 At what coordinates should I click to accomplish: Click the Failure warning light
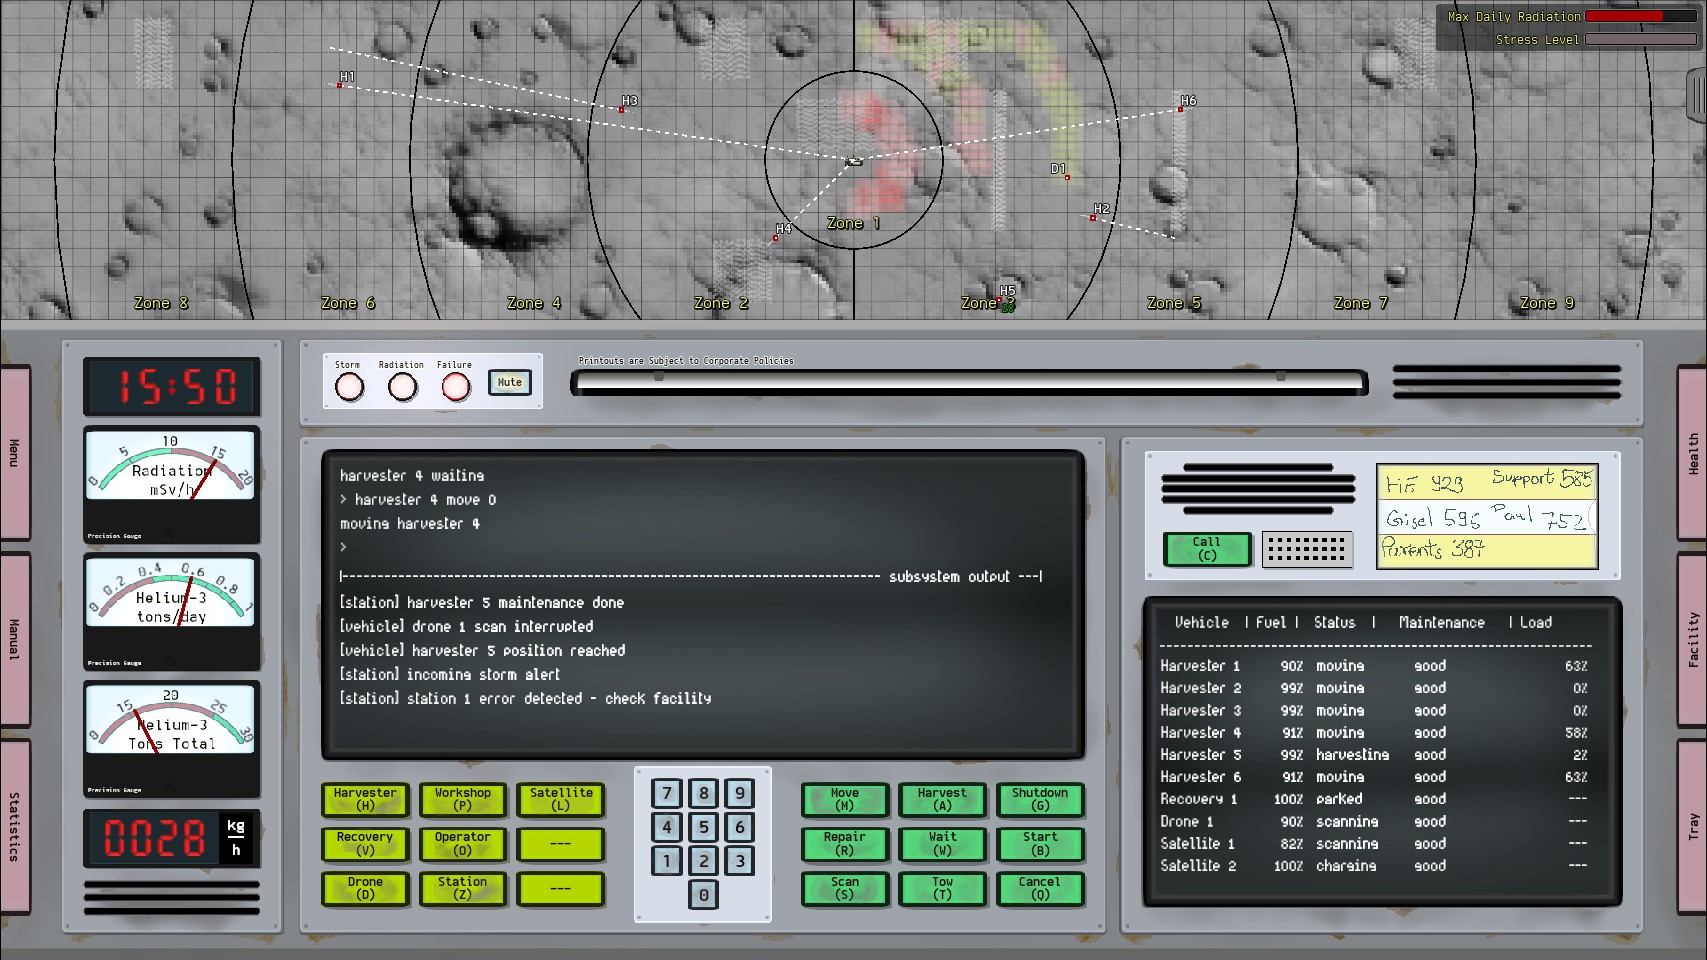pos(455,386)
